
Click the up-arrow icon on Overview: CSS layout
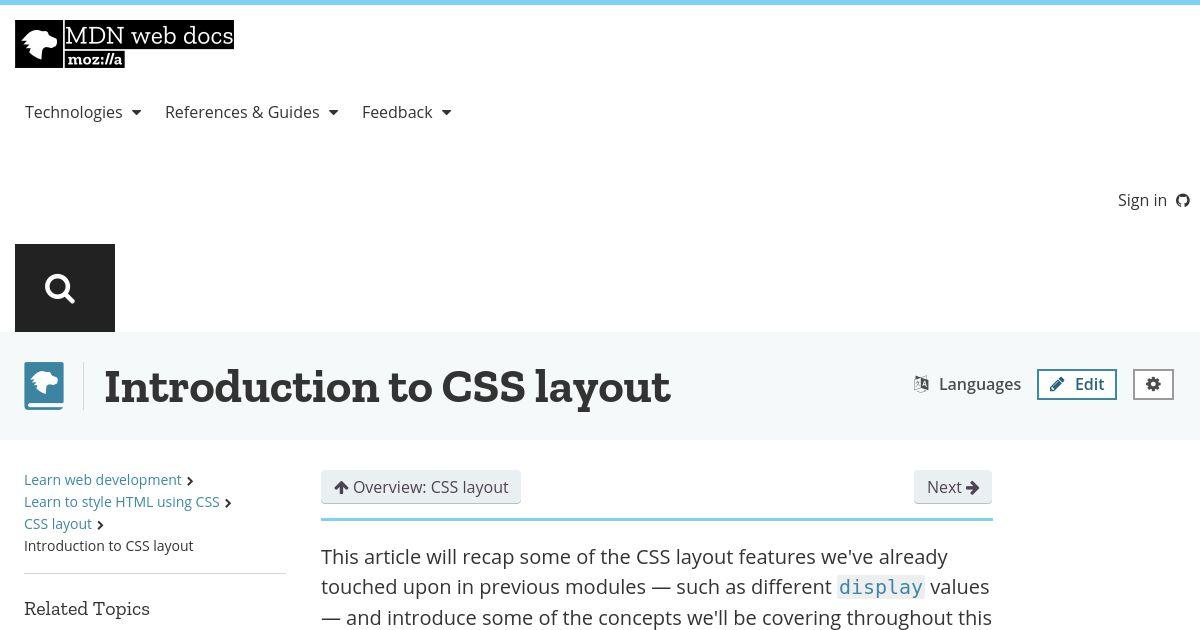pos(341,487)
